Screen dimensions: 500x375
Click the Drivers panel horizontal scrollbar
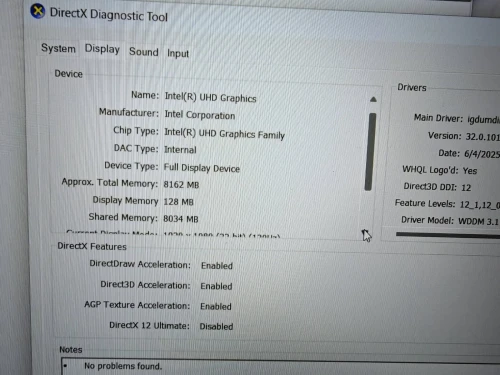(448, 235)
